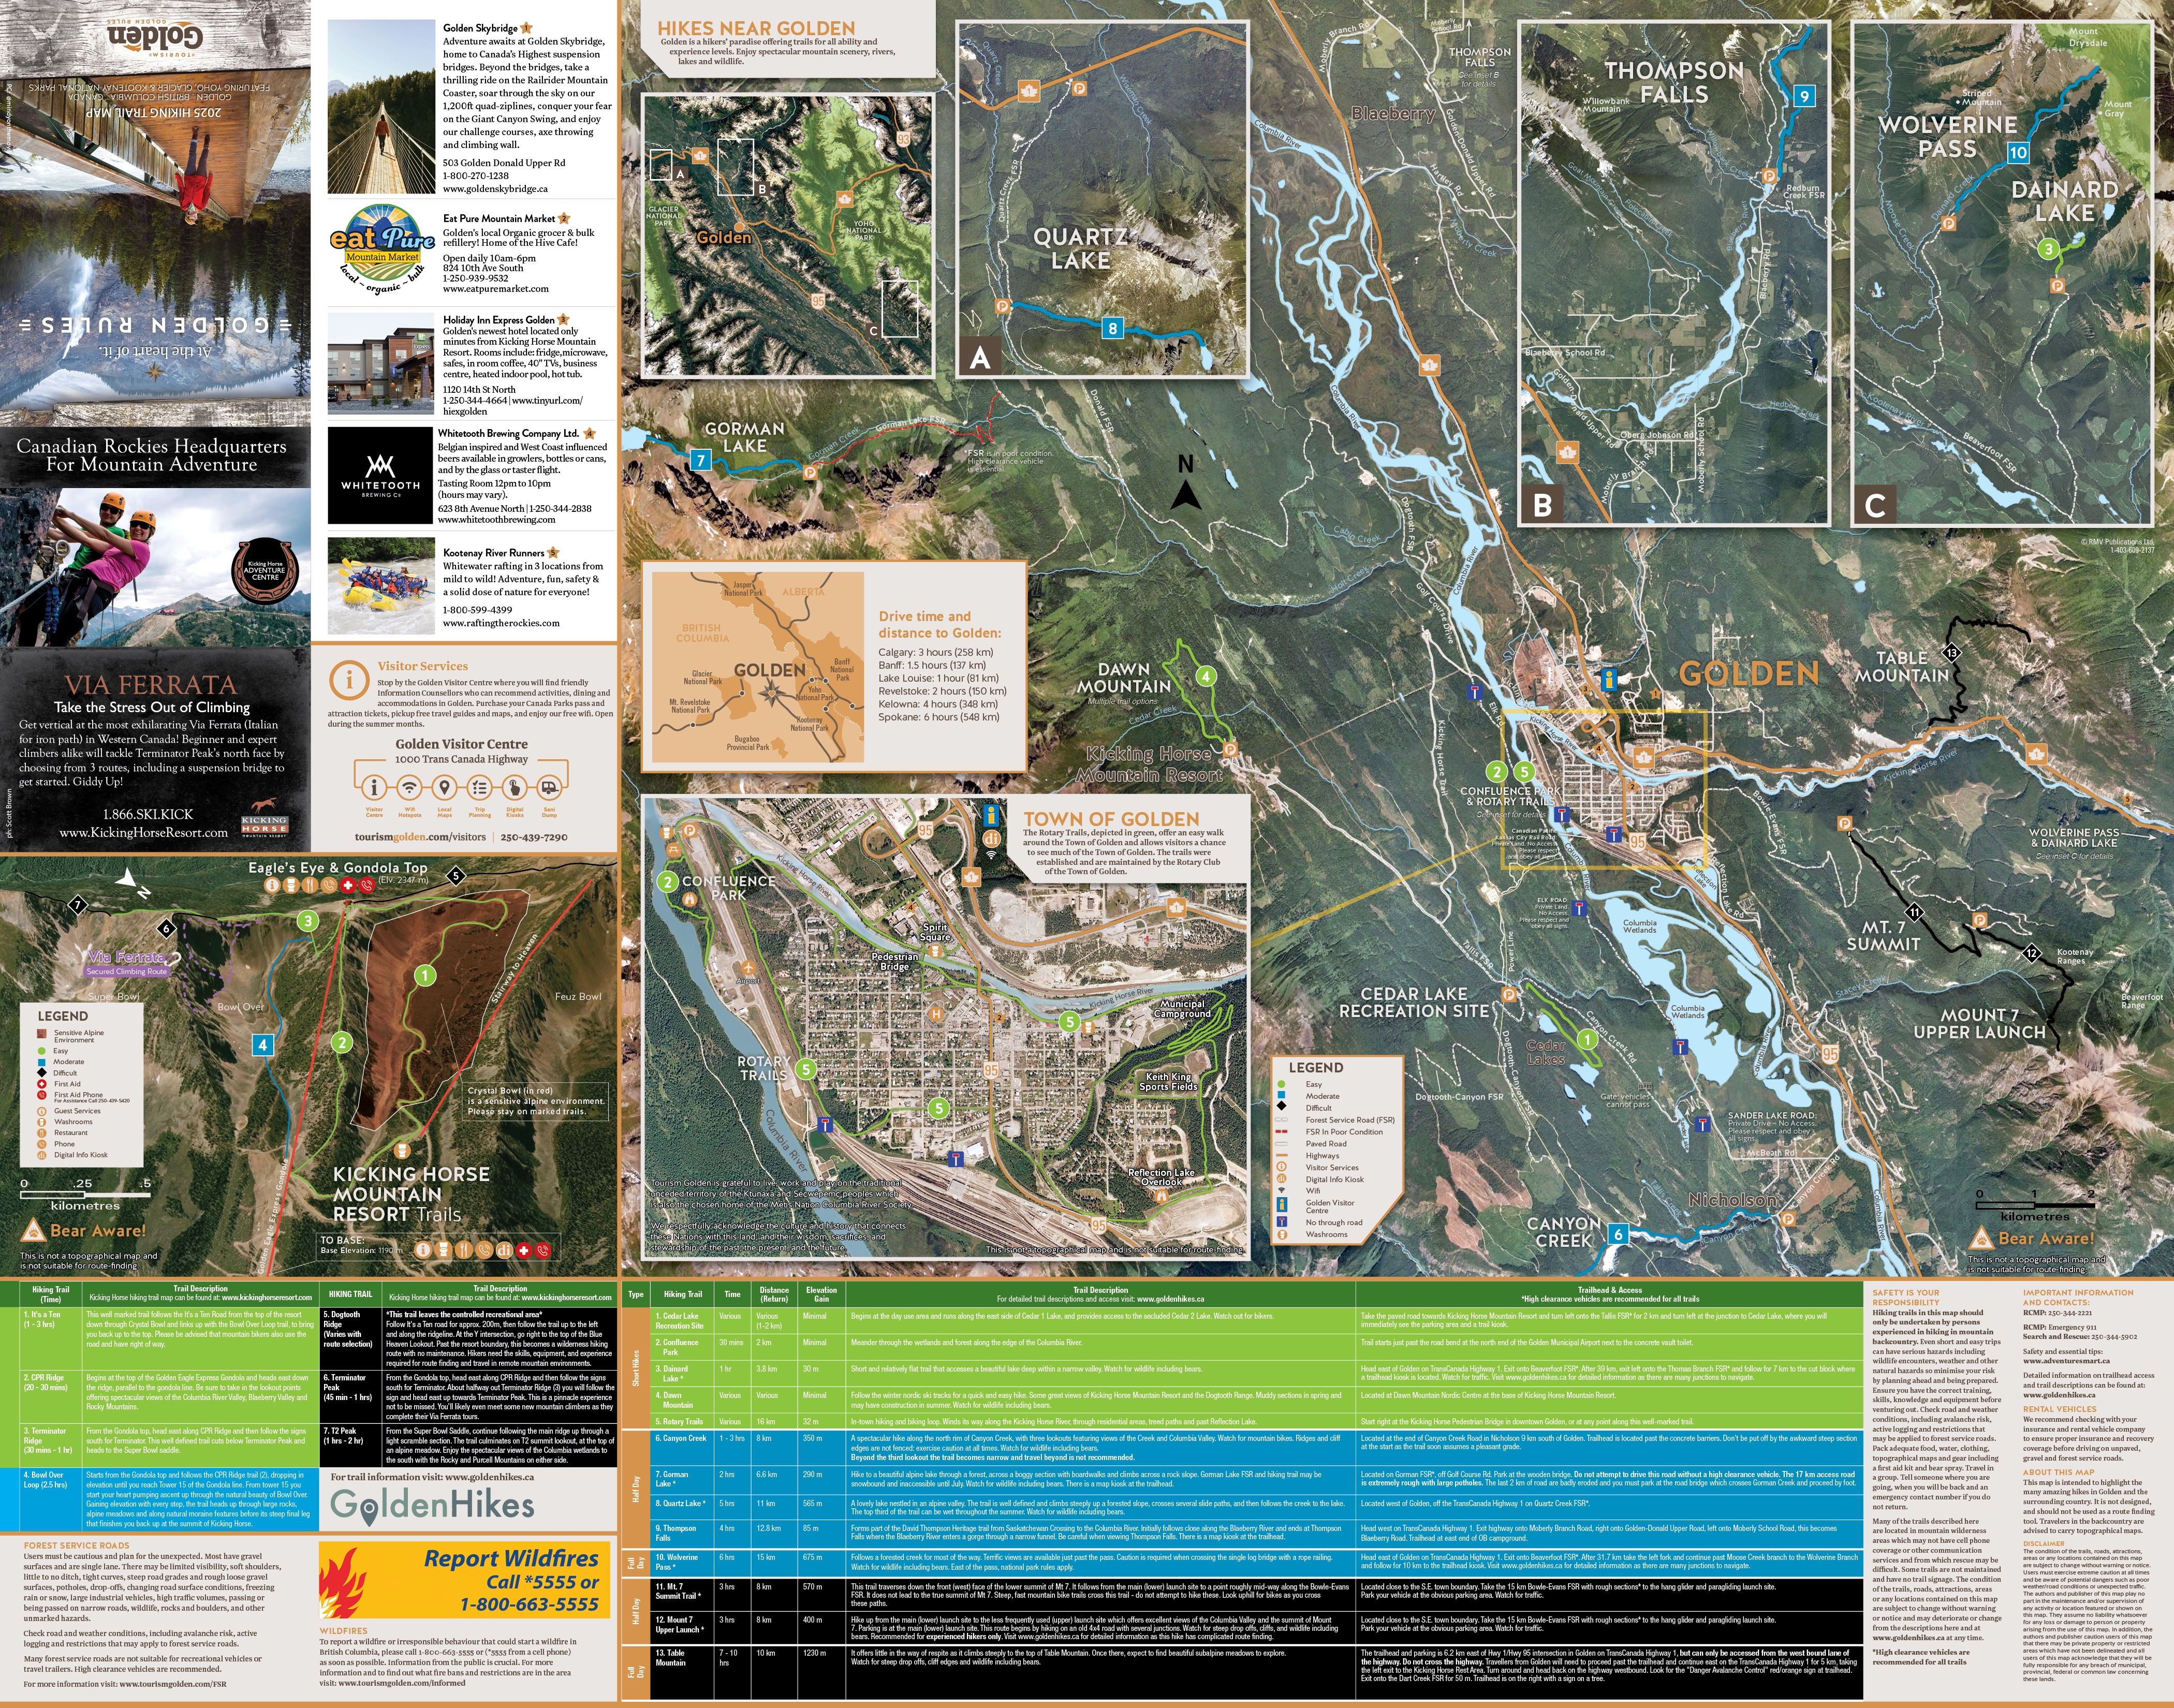Click trail marker 13 on Table Mountain
The height and width of the screenshot is (1708, 2174).
pos(1951,653)
